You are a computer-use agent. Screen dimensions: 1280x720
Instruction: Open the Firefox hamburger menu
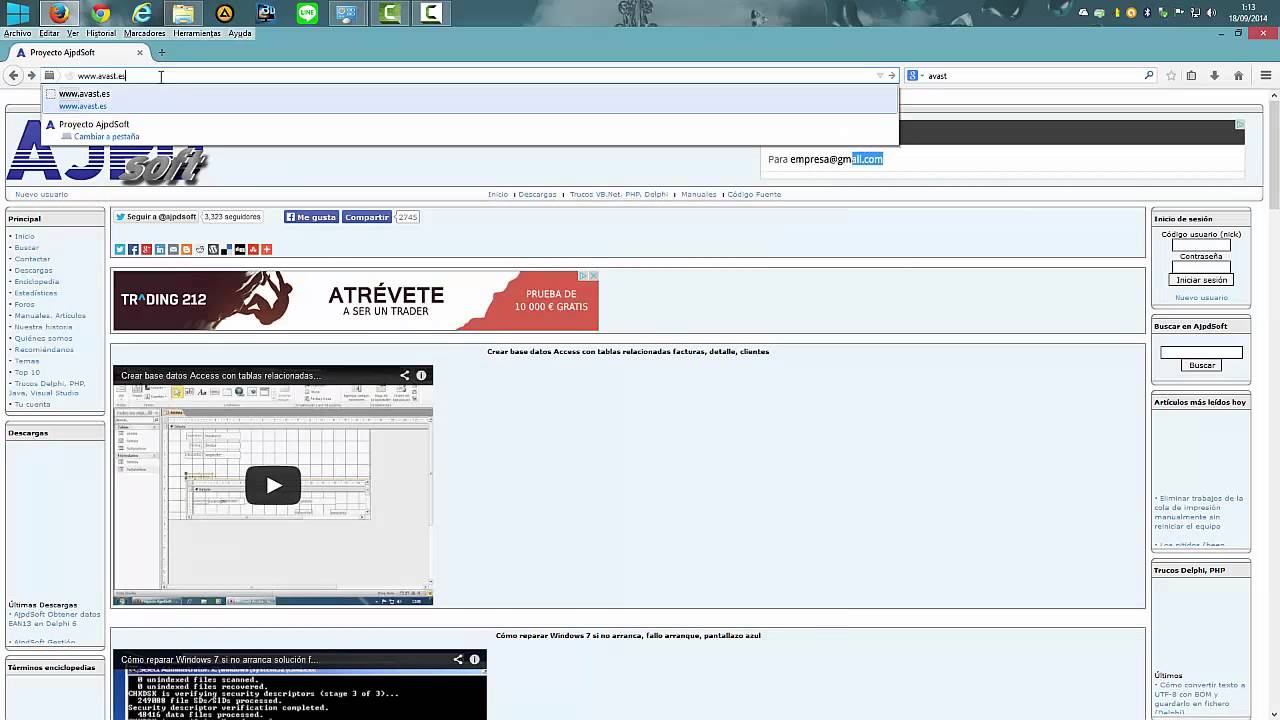tap(1266, 75)
